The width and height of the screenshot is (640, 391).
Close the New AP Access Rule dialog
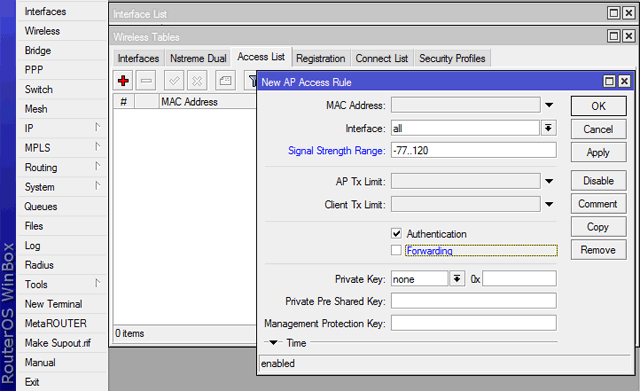(x=624, y=81)
